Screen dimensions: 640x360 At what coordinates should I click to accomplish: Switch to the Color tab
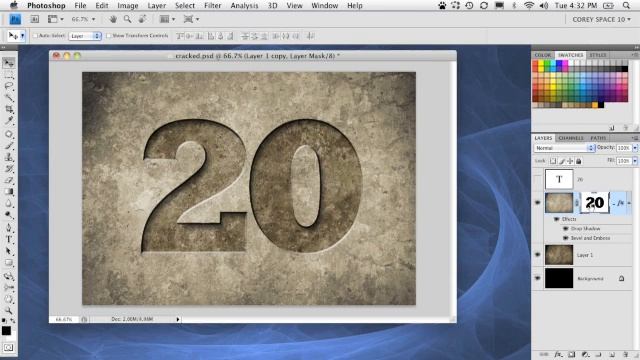click(542, 55)
